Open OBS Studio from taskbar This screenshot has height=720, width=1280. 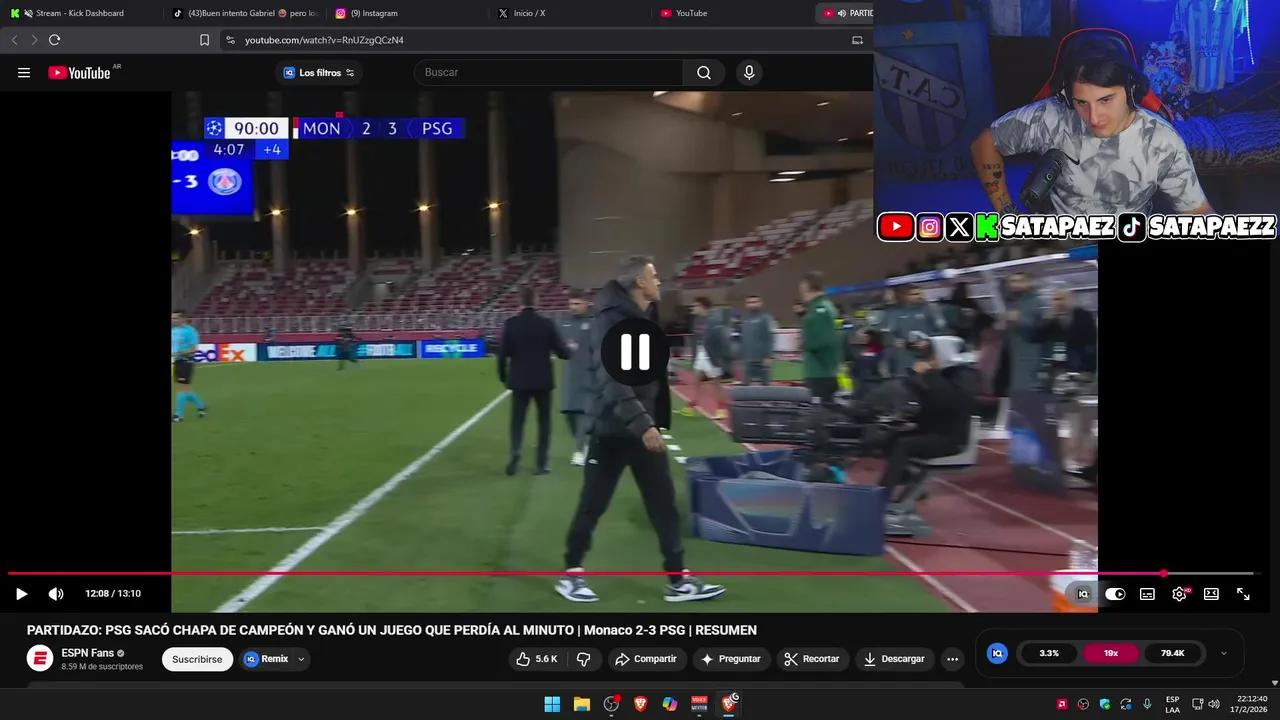[x=611, y=704]
